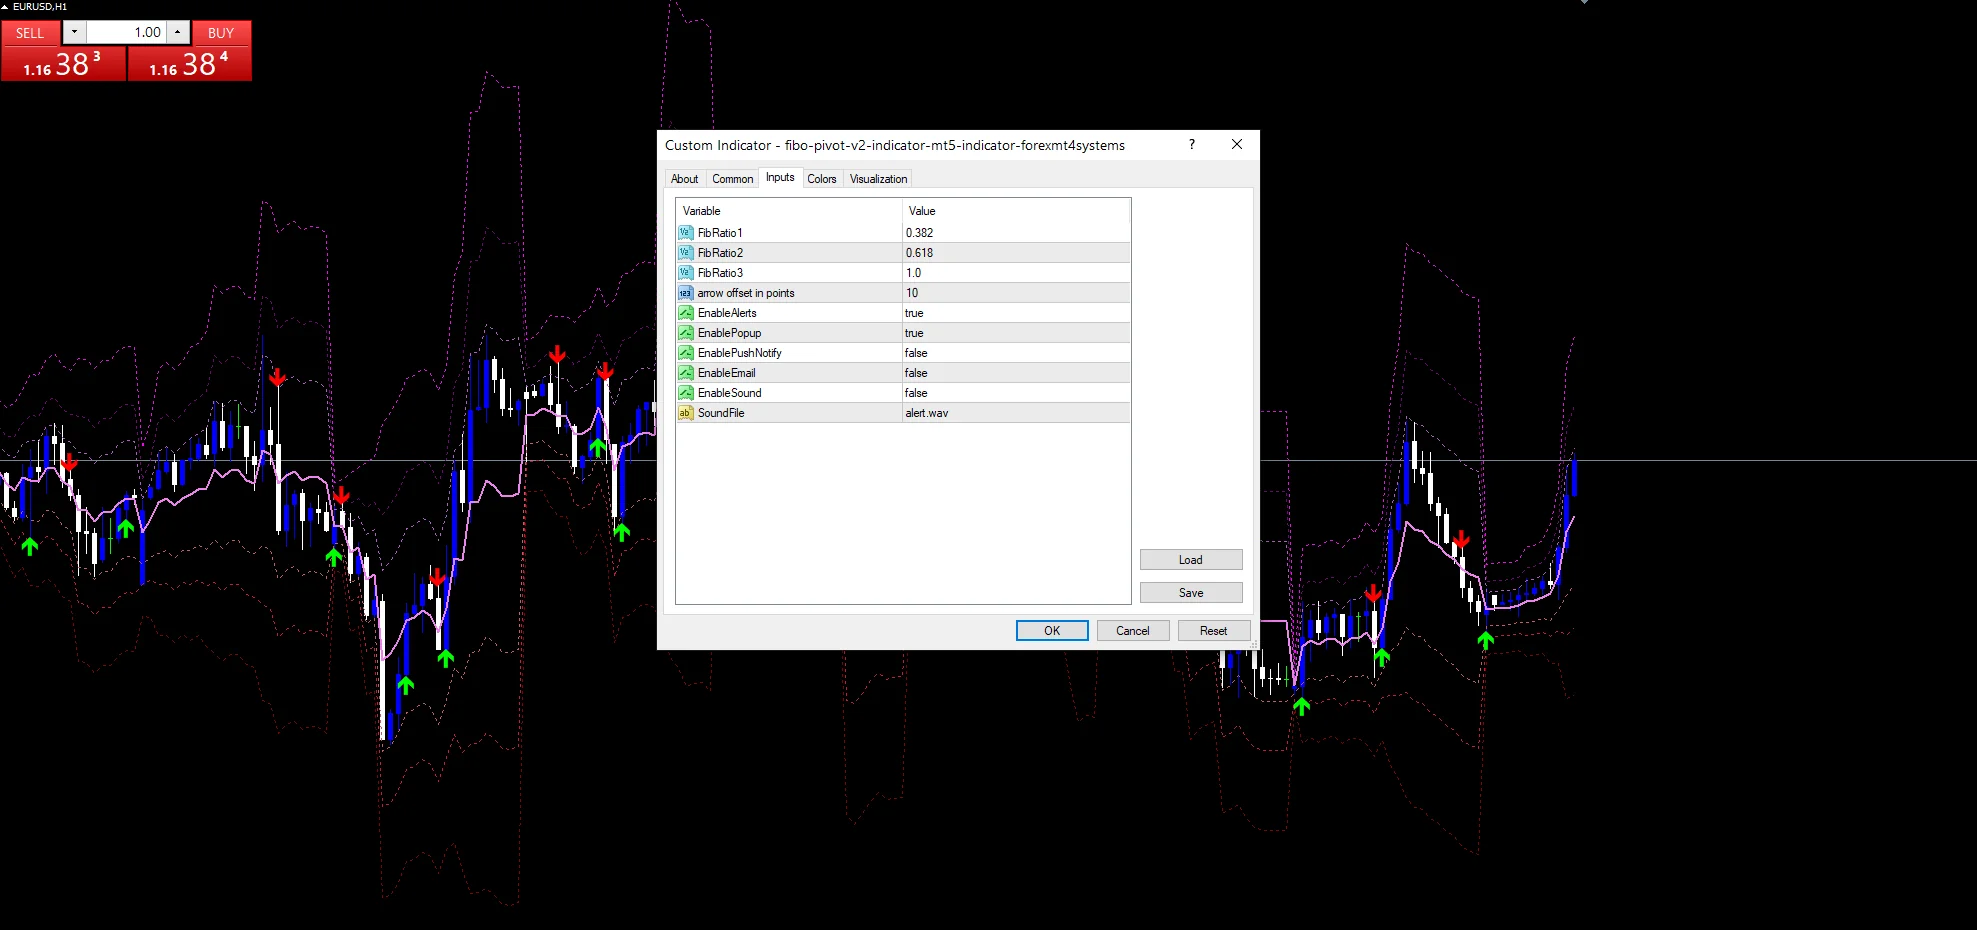Open the lot volume dropdown arrow
1977x930 pixels.
(x=74, y=32)
